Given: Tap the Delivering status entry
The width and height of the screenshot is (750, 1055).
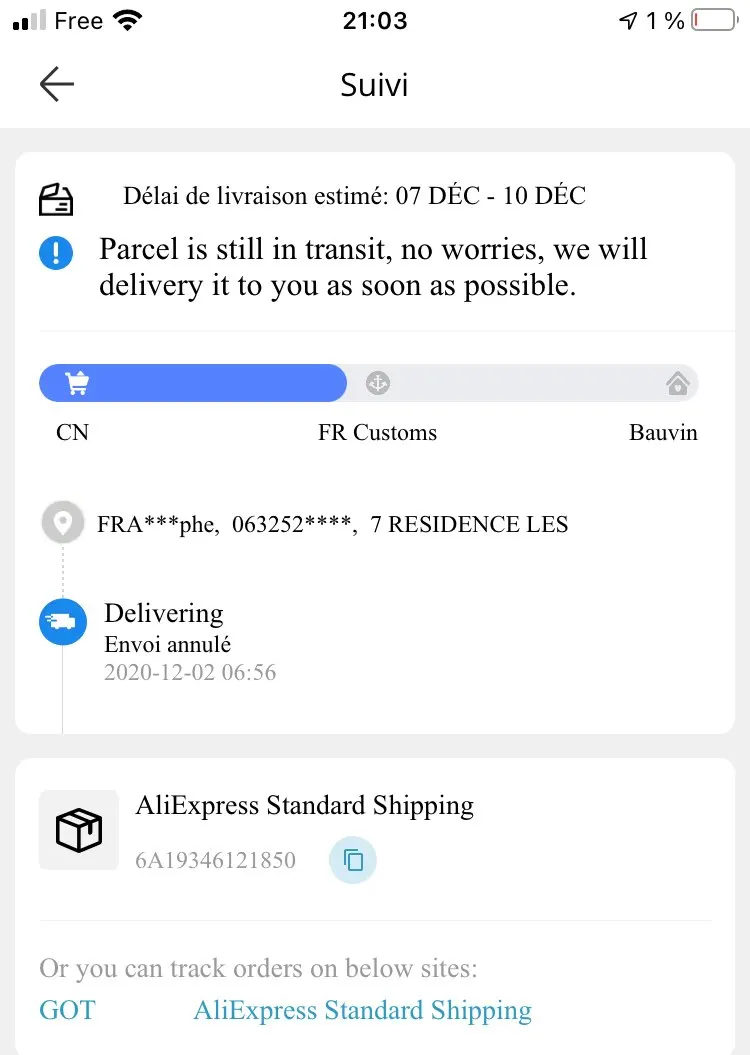Looking at the screenshot, I should (164, 613).
